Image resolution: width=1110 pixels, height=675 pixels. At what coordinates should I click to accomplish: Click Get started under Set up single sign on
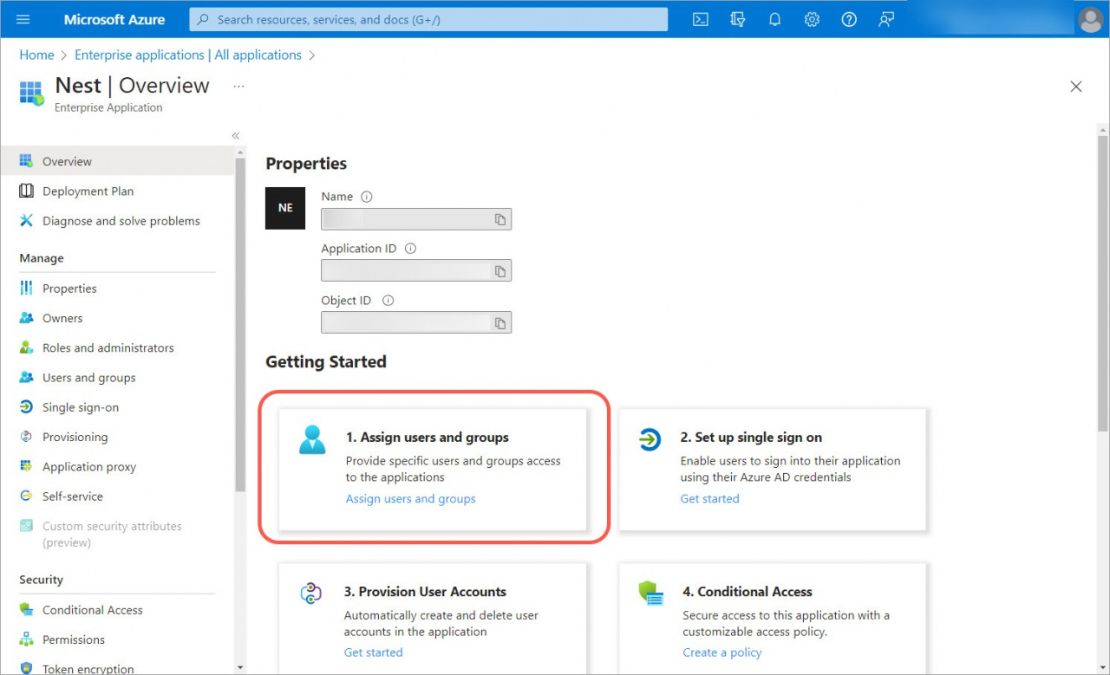tap(709, 499)
